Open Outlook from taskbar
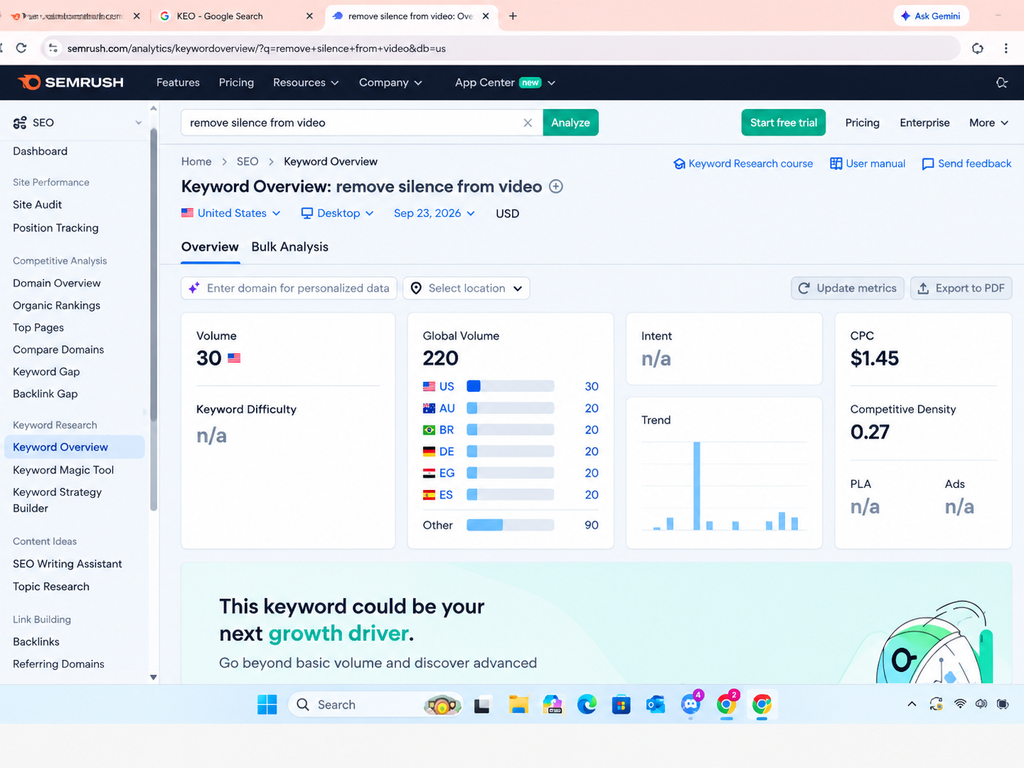 pyautogui.click(x=656, y=705)
